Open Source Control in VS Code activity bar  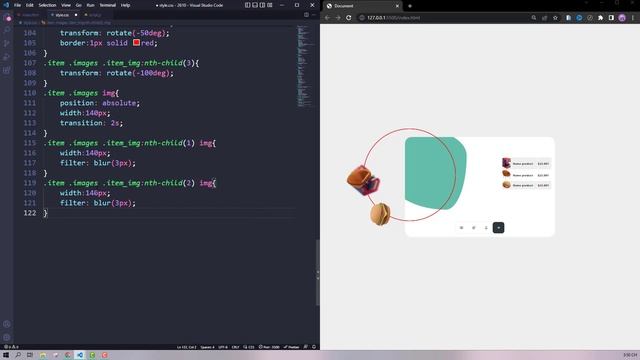coord(7,44)
